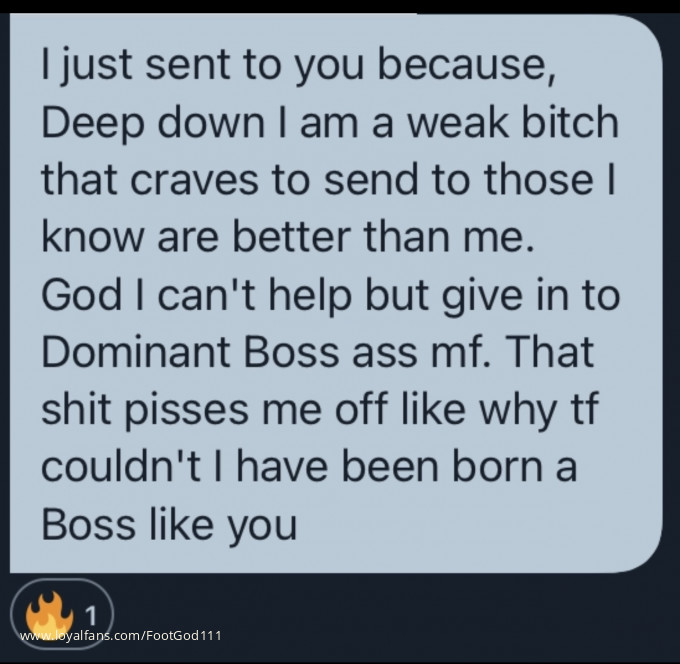
Task: Click the word 'craves' in the message
Action: pyautogui.click(x=194, y=180)
